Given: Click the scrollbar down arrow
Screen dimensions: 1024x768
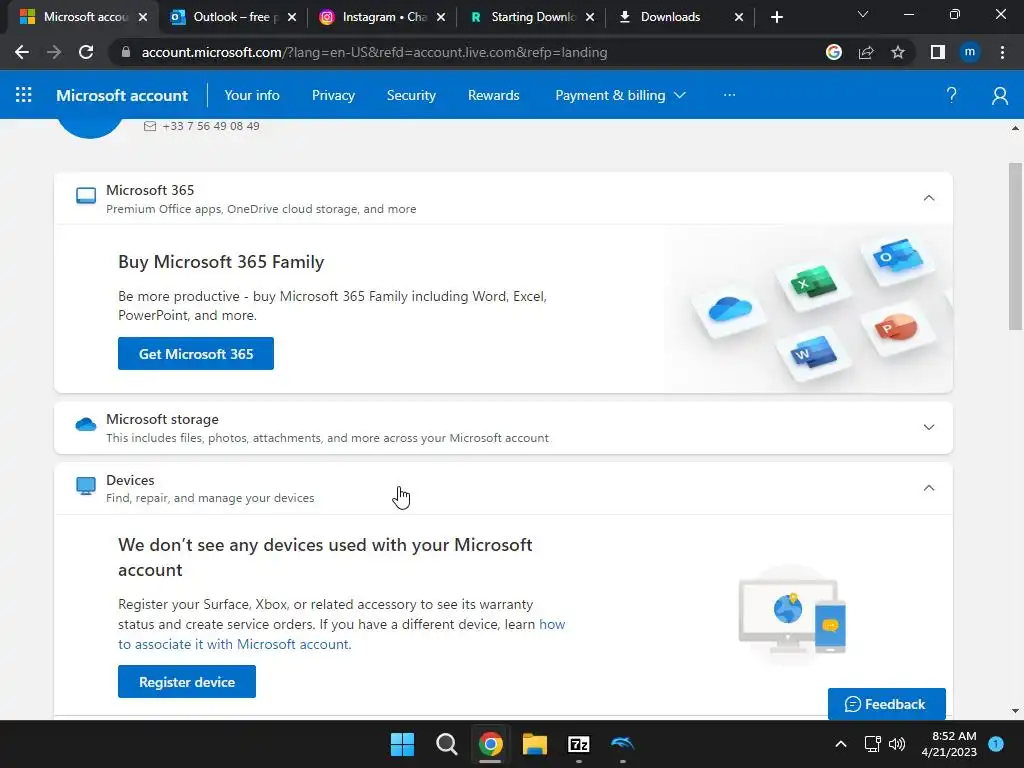Looking at the screenshot, I should coord(1015,711).
